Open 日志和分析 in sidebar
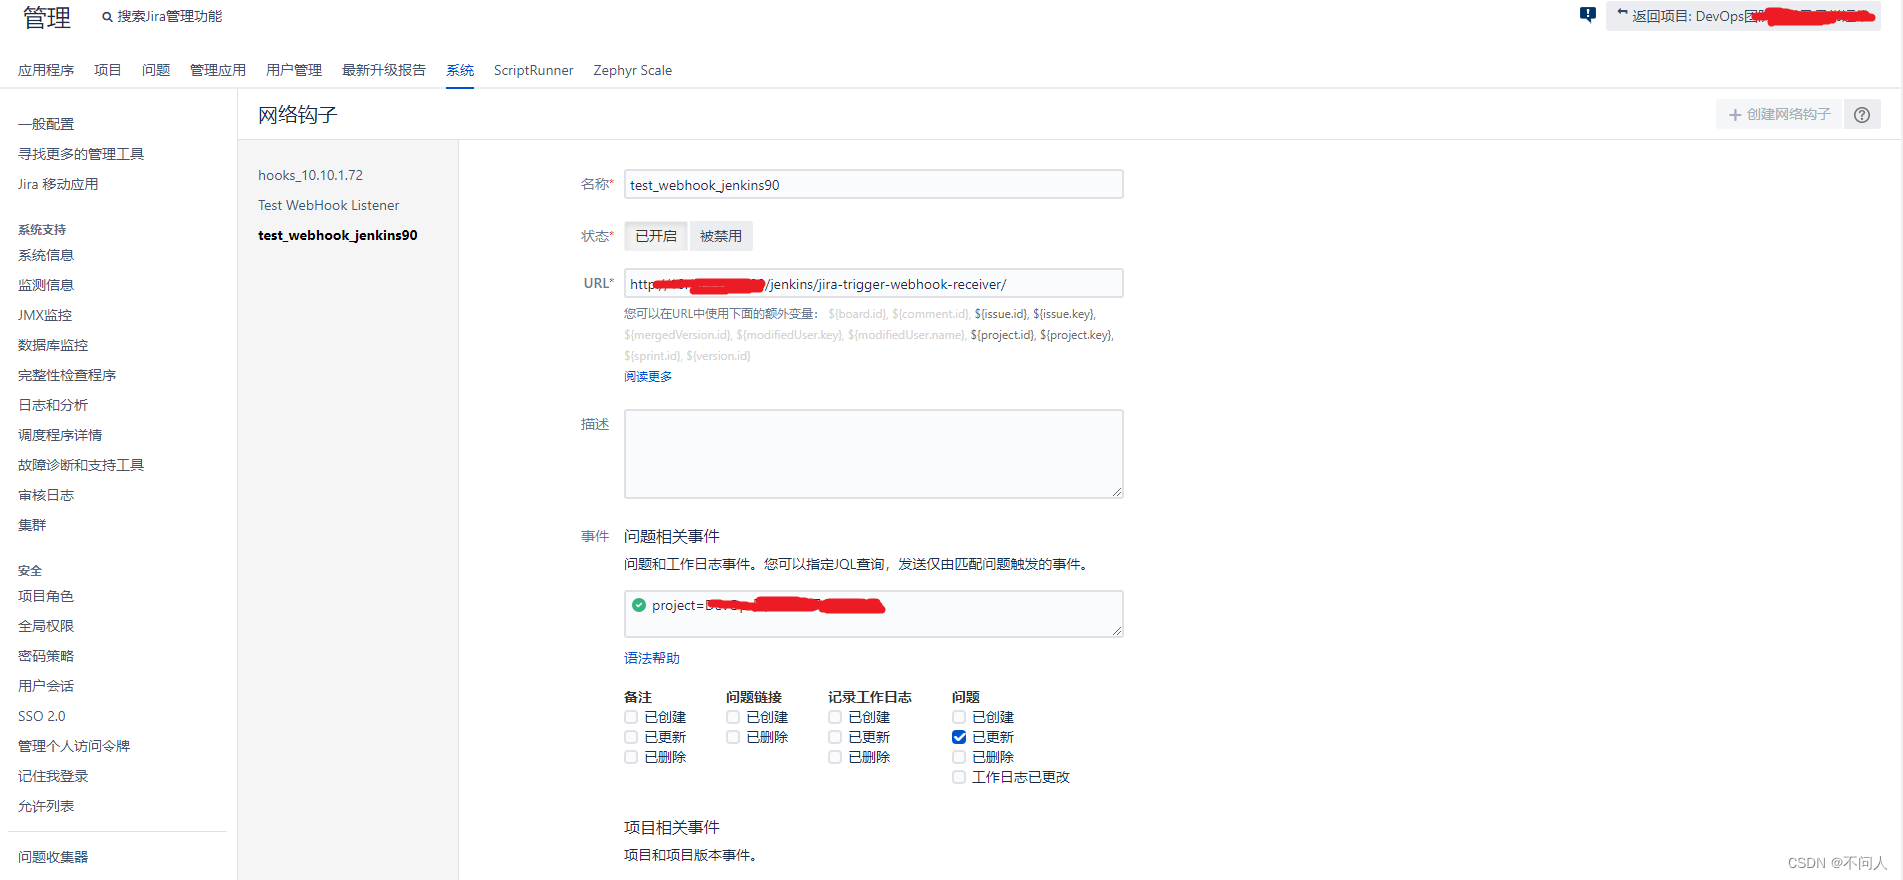1903x880 pixels. tap(53, 405)
